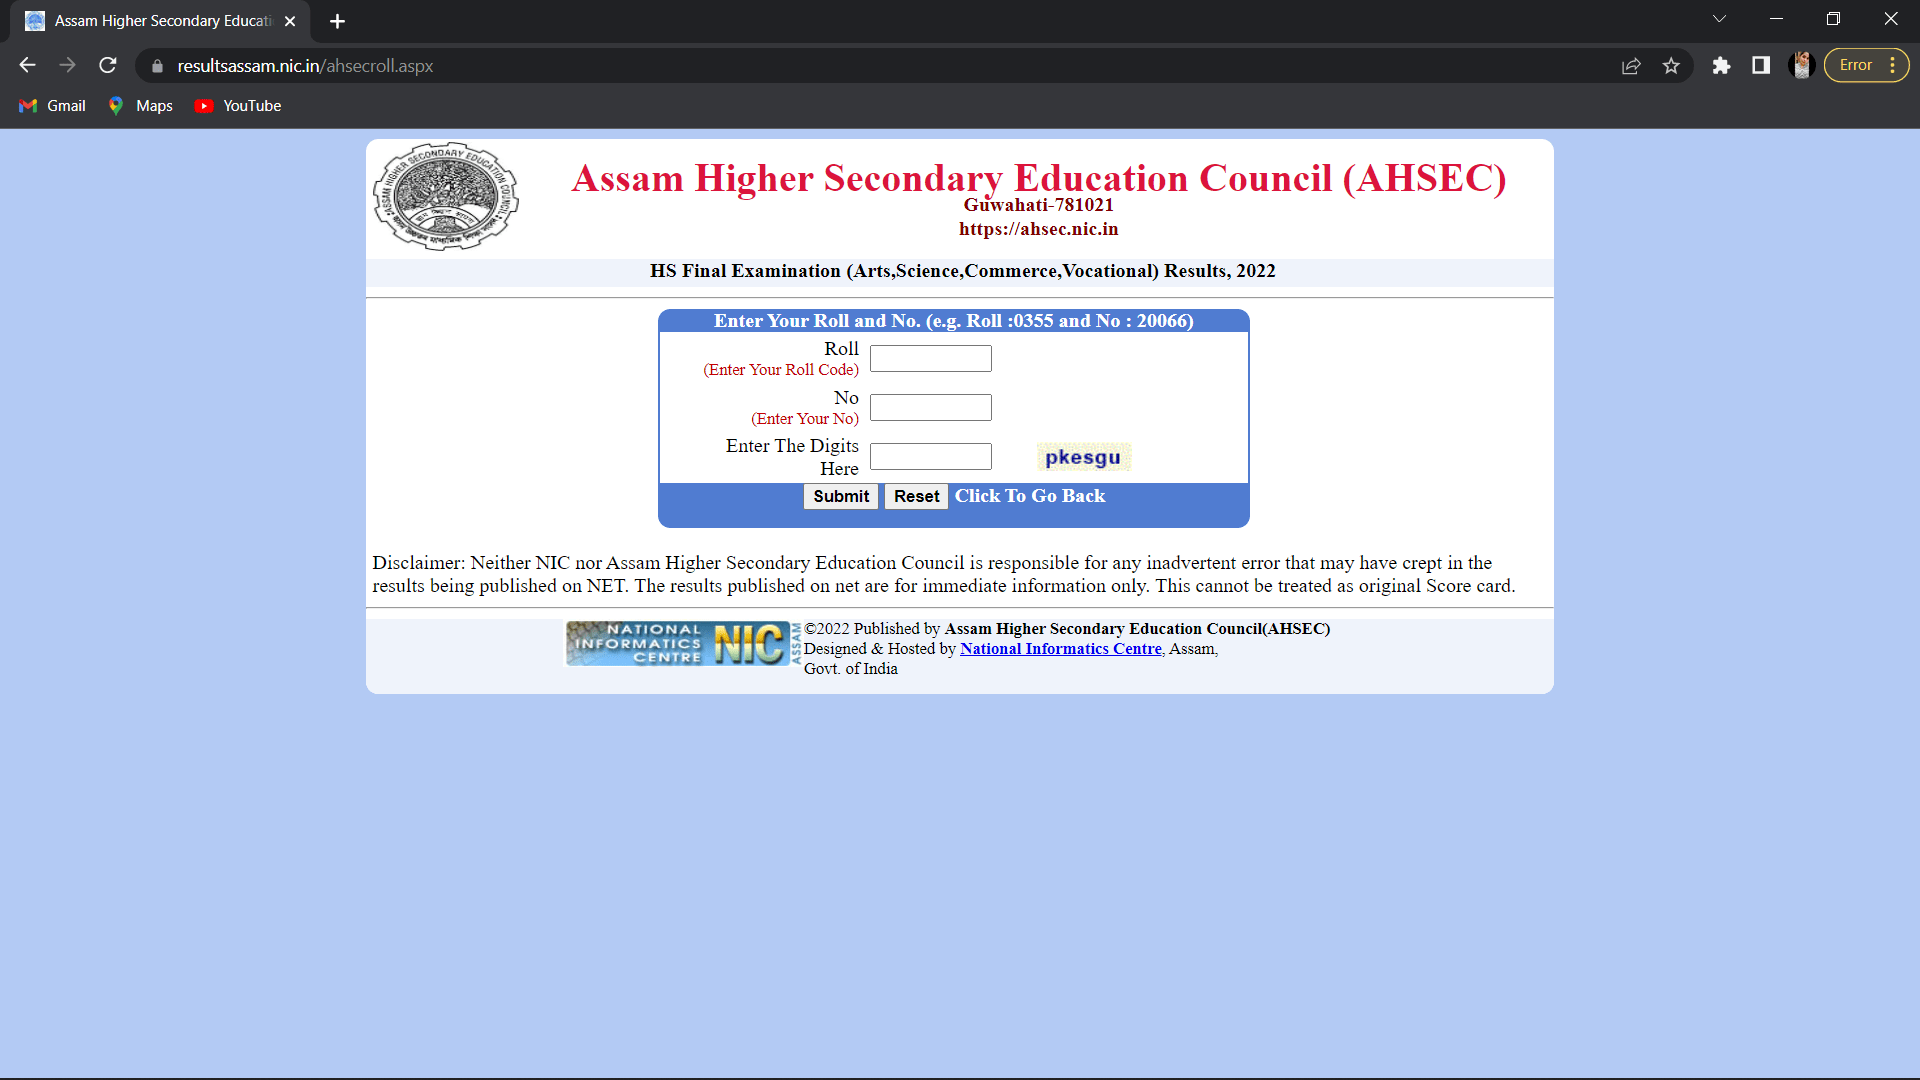The height and width of the screenshot is (1080, 1920).
Task: Open the National Informatics Centre link
Action: pyautogui.click(x=1061, y=648)
